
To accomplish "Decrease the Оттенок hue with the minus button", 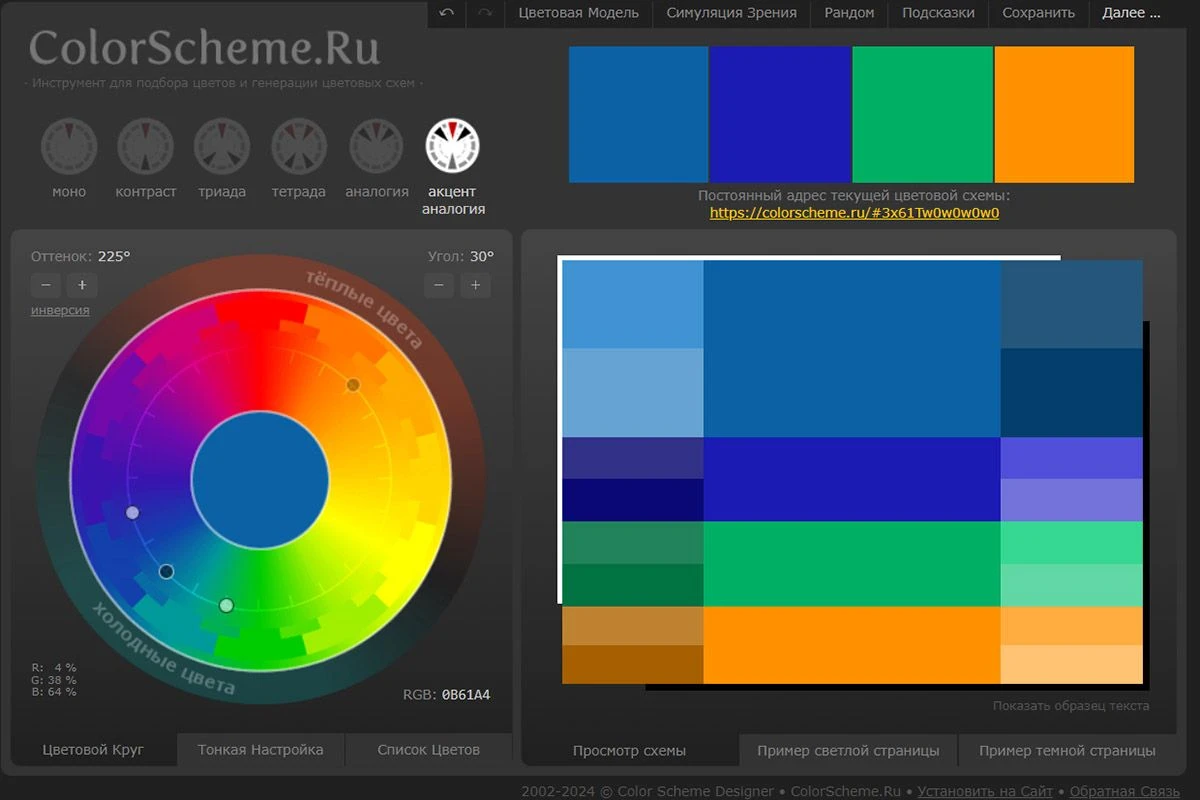I will click(47, 285).
